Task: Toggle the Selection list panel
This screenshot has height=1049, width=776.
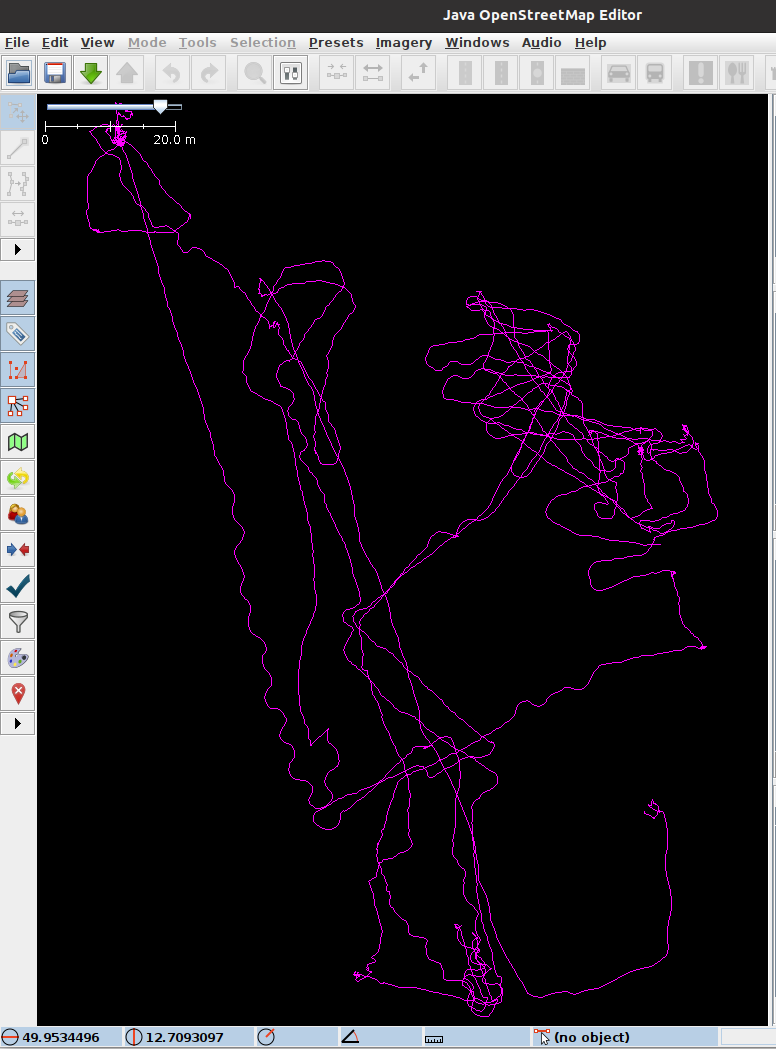Action: (x=18, y=369)
